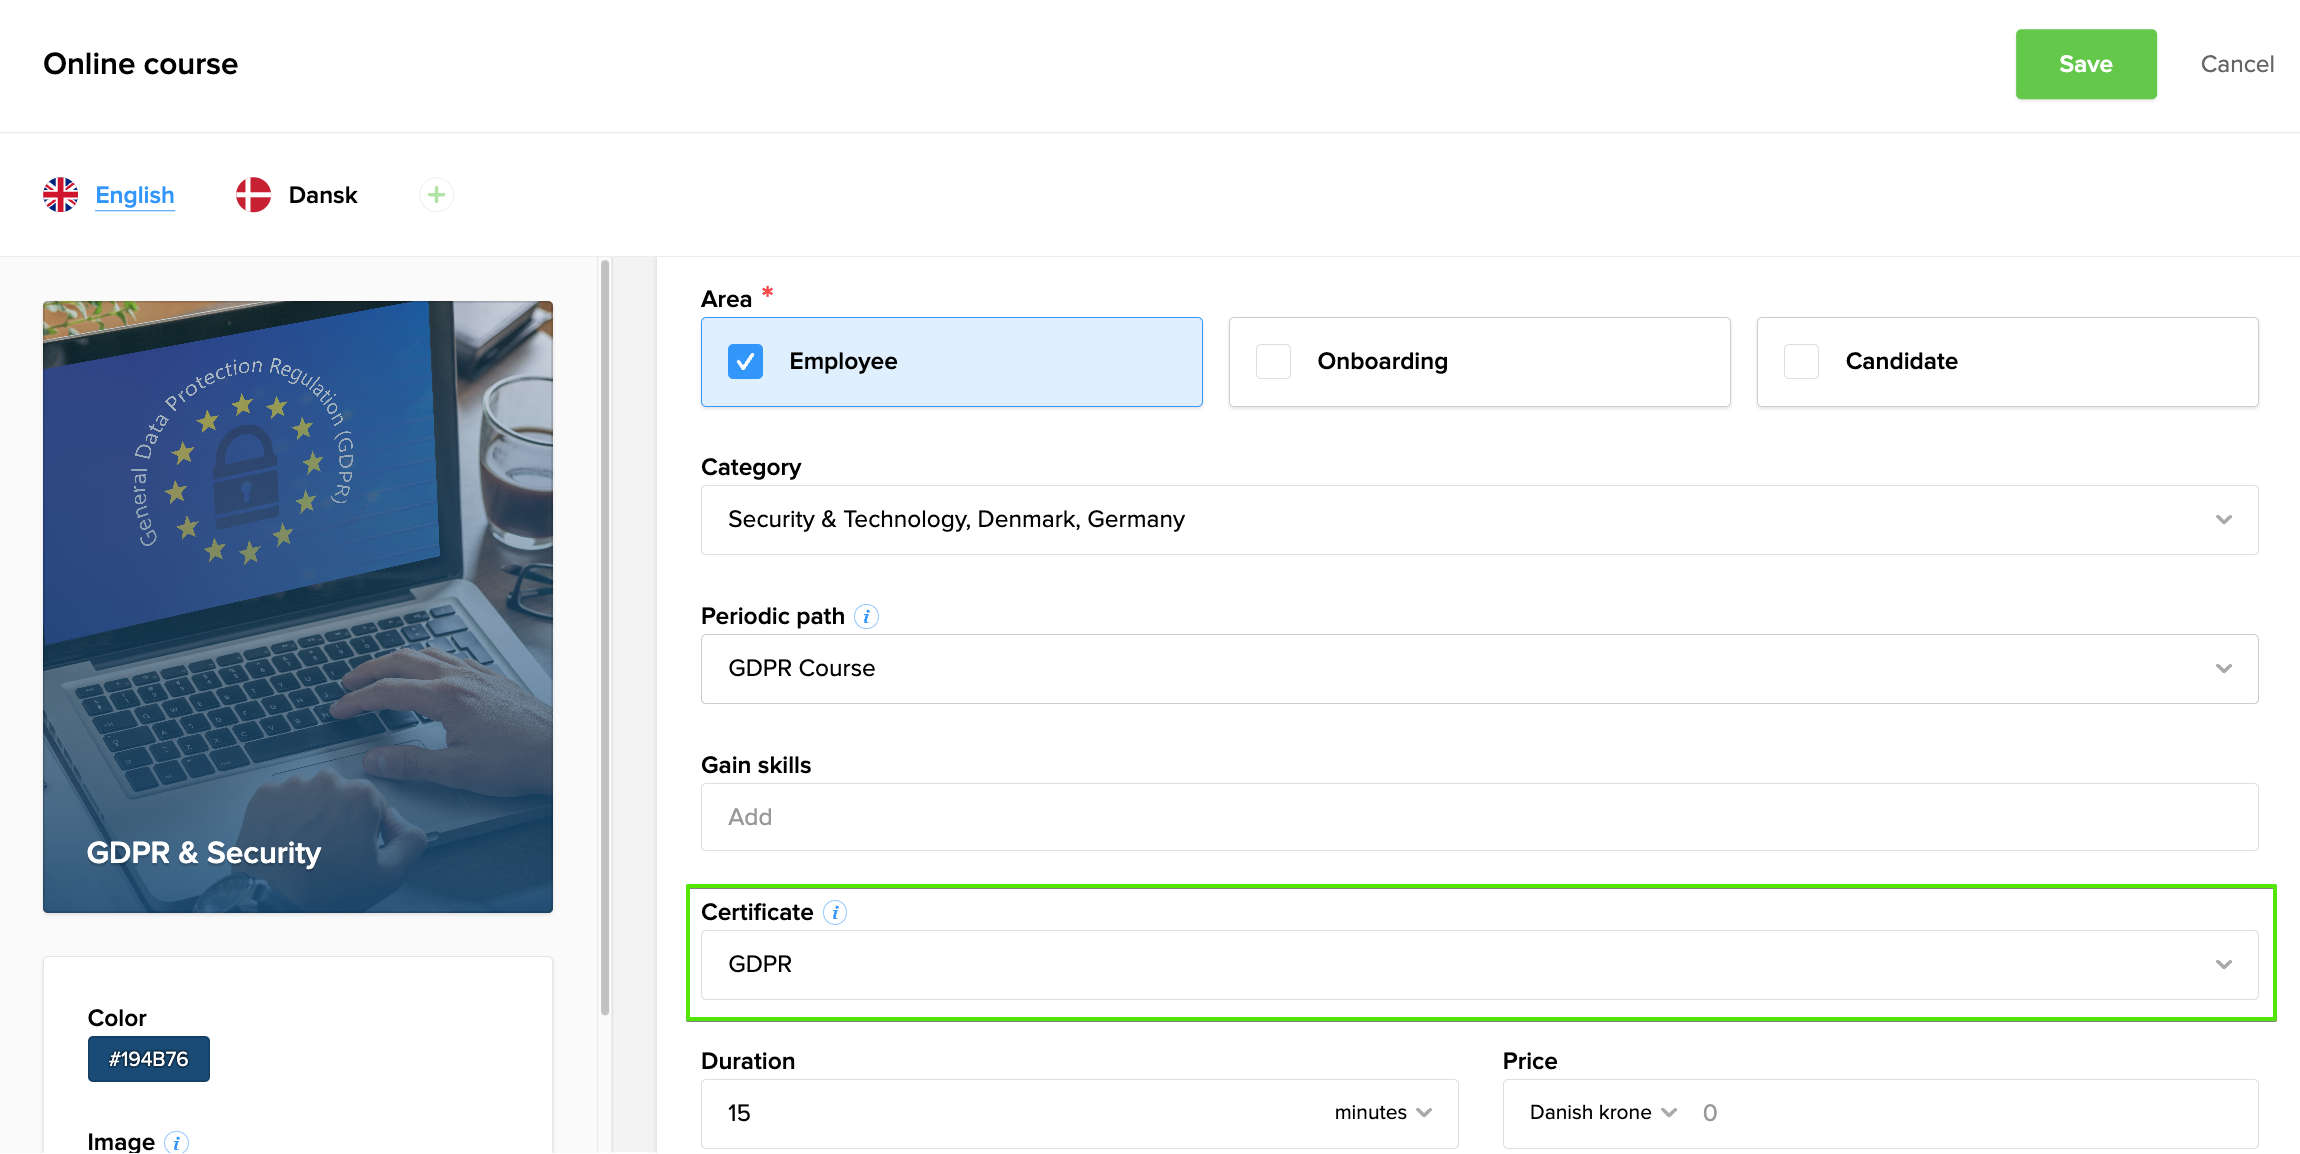
Task: Check the Onboarding area checkbox
Action: pos(1273,361)
